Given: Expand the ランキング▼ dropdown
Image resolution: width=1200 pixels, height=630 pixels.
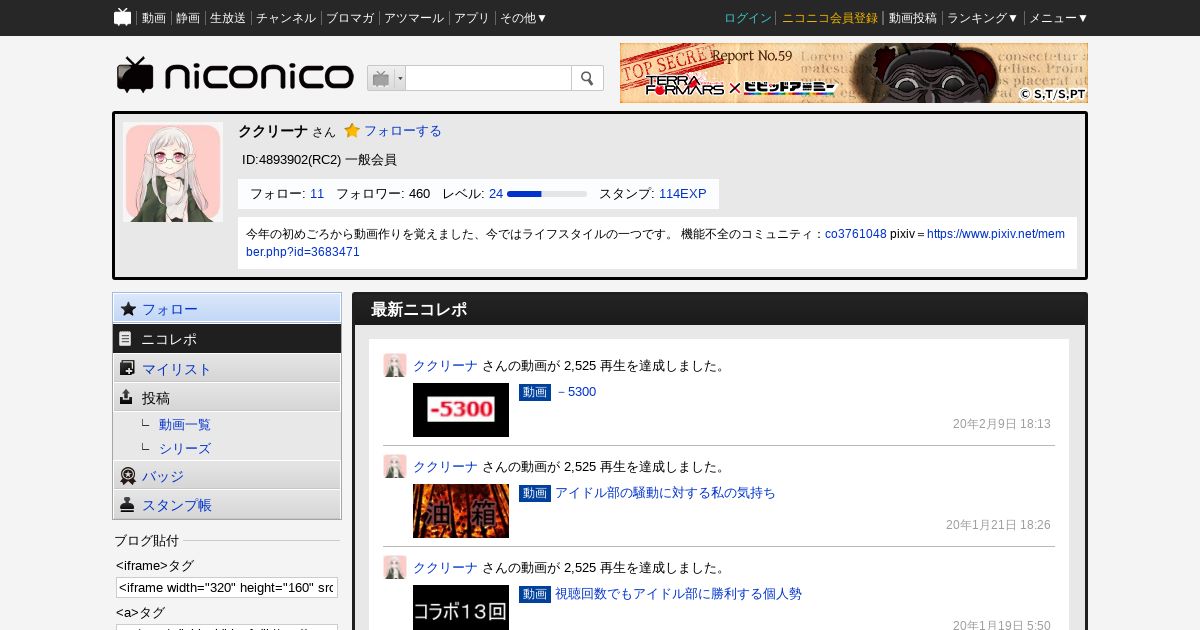Looking at the screenshot, I should [983, 18].
